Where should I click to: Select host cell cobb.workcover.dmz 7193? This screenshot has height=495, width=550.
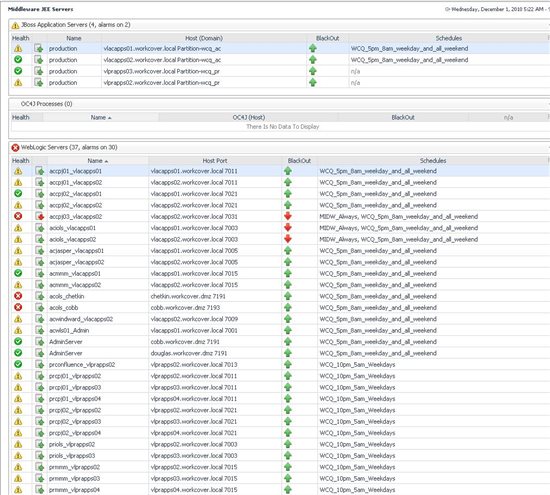pyautogui.click(x=185, y=308)
